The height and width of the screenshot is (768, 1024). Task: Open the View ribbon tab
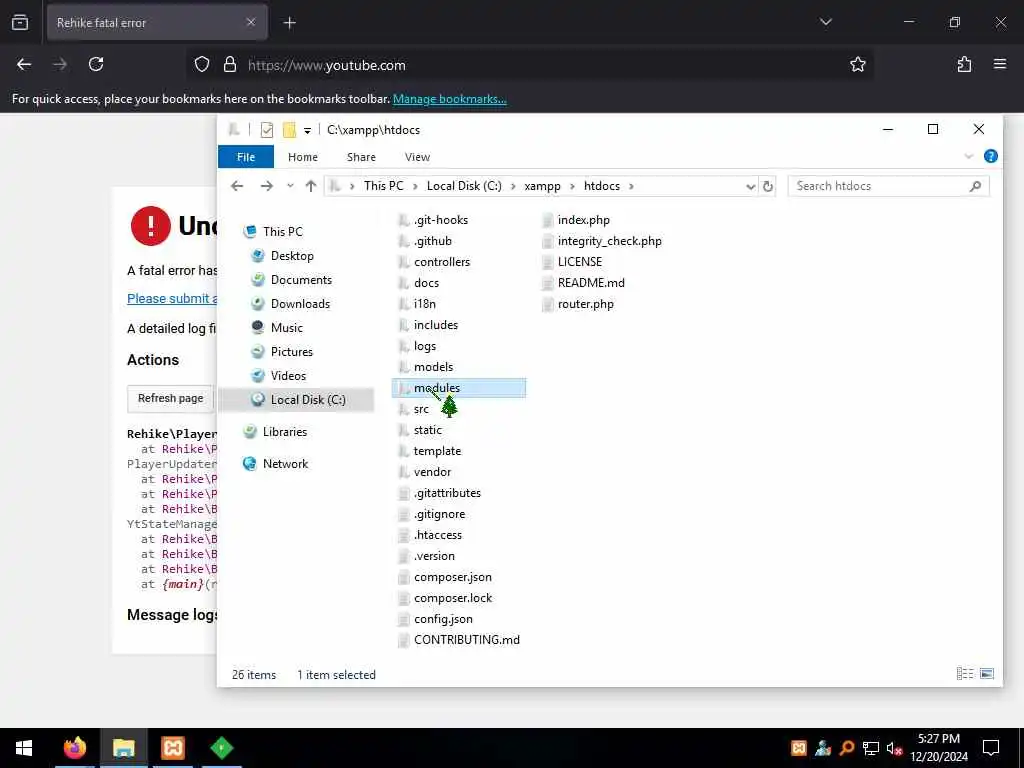pyautogui.click(x=417, y=157)
